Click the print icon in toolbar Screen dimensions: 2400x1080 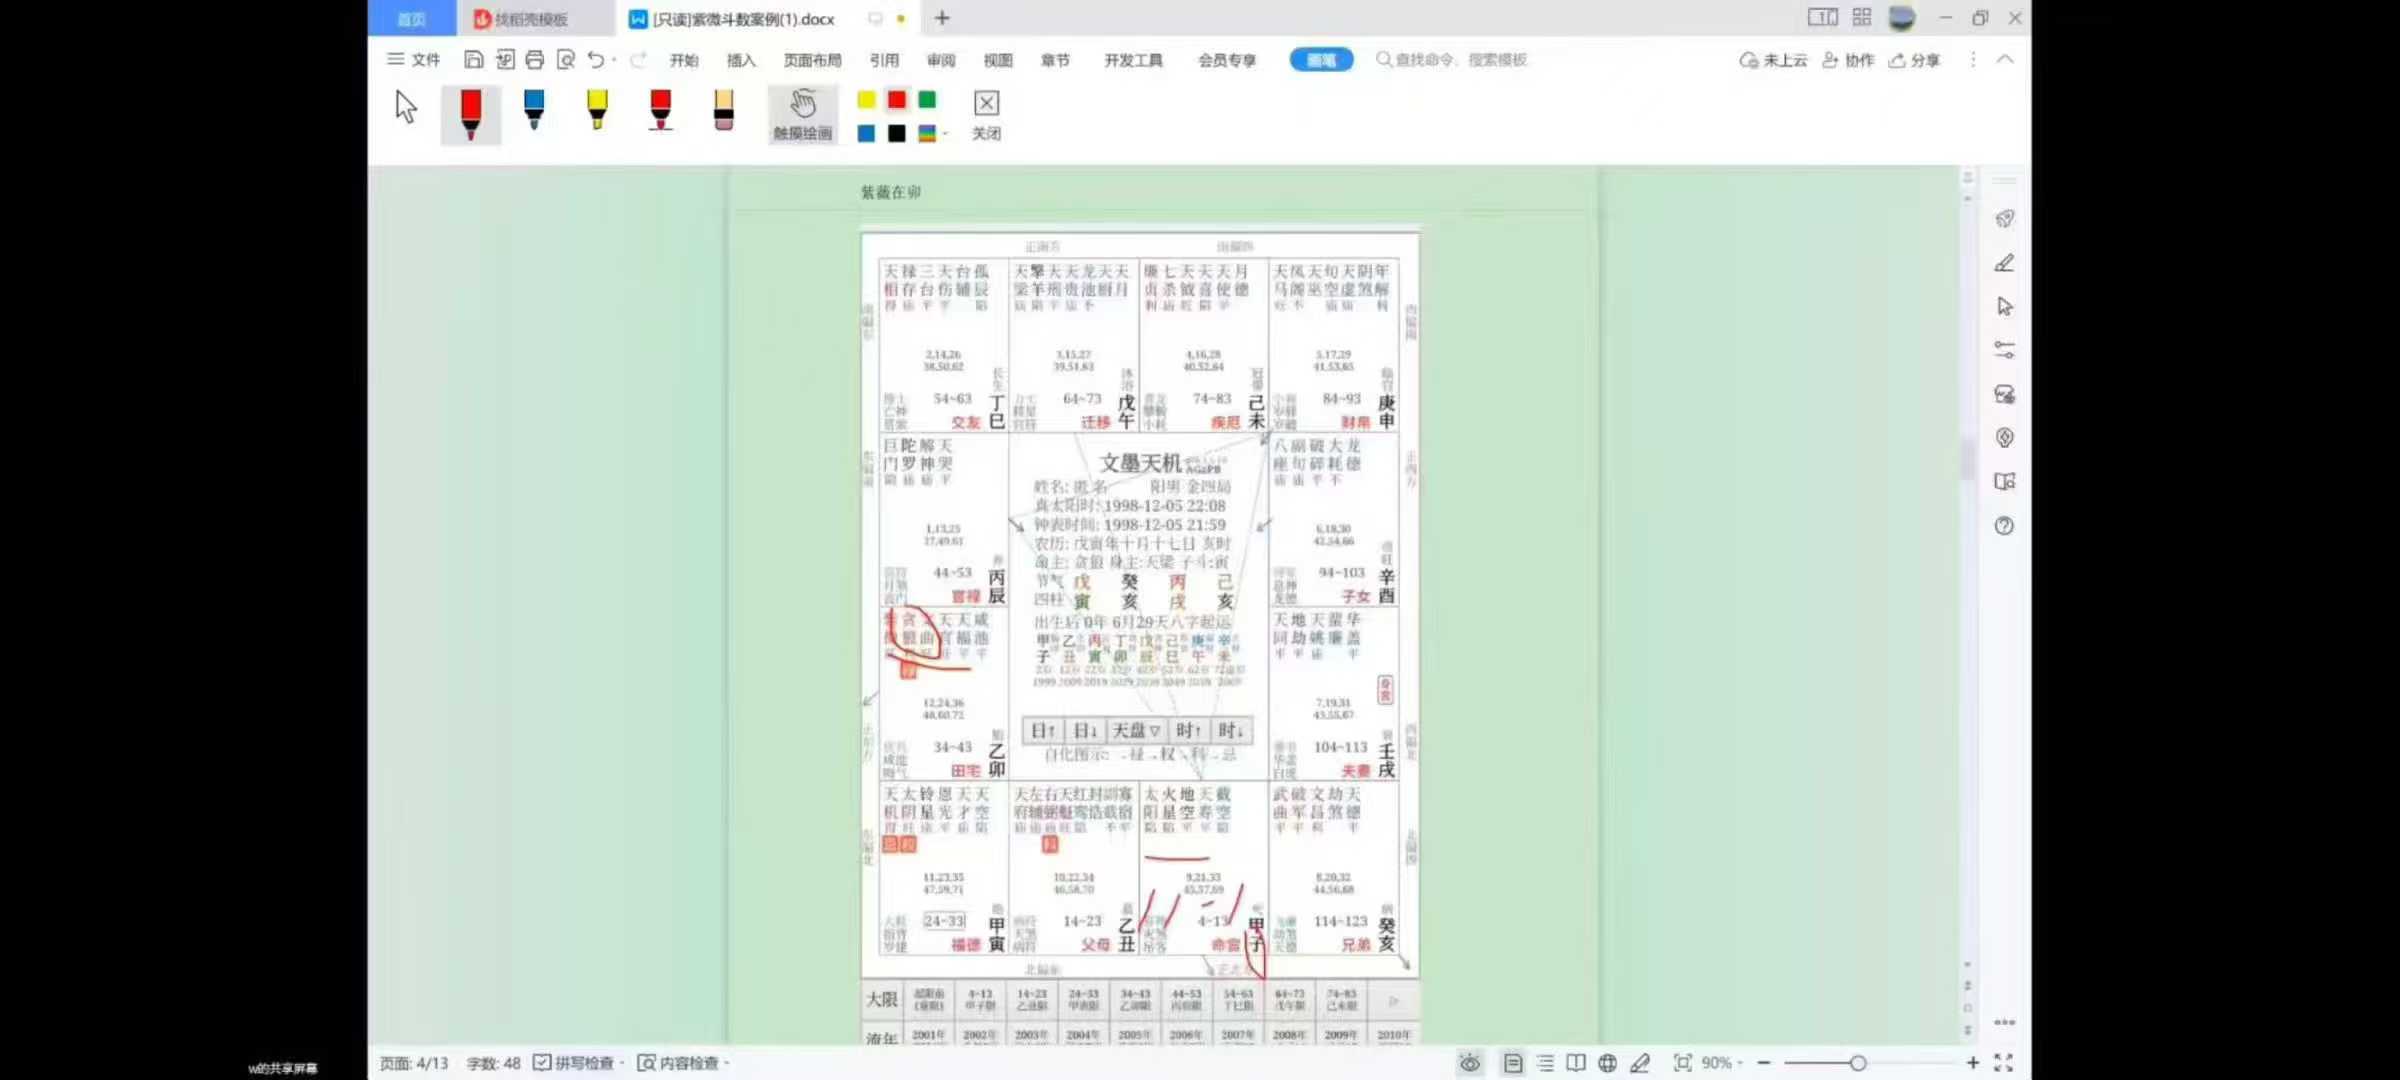pyautogui.click(x=535, y=60)
